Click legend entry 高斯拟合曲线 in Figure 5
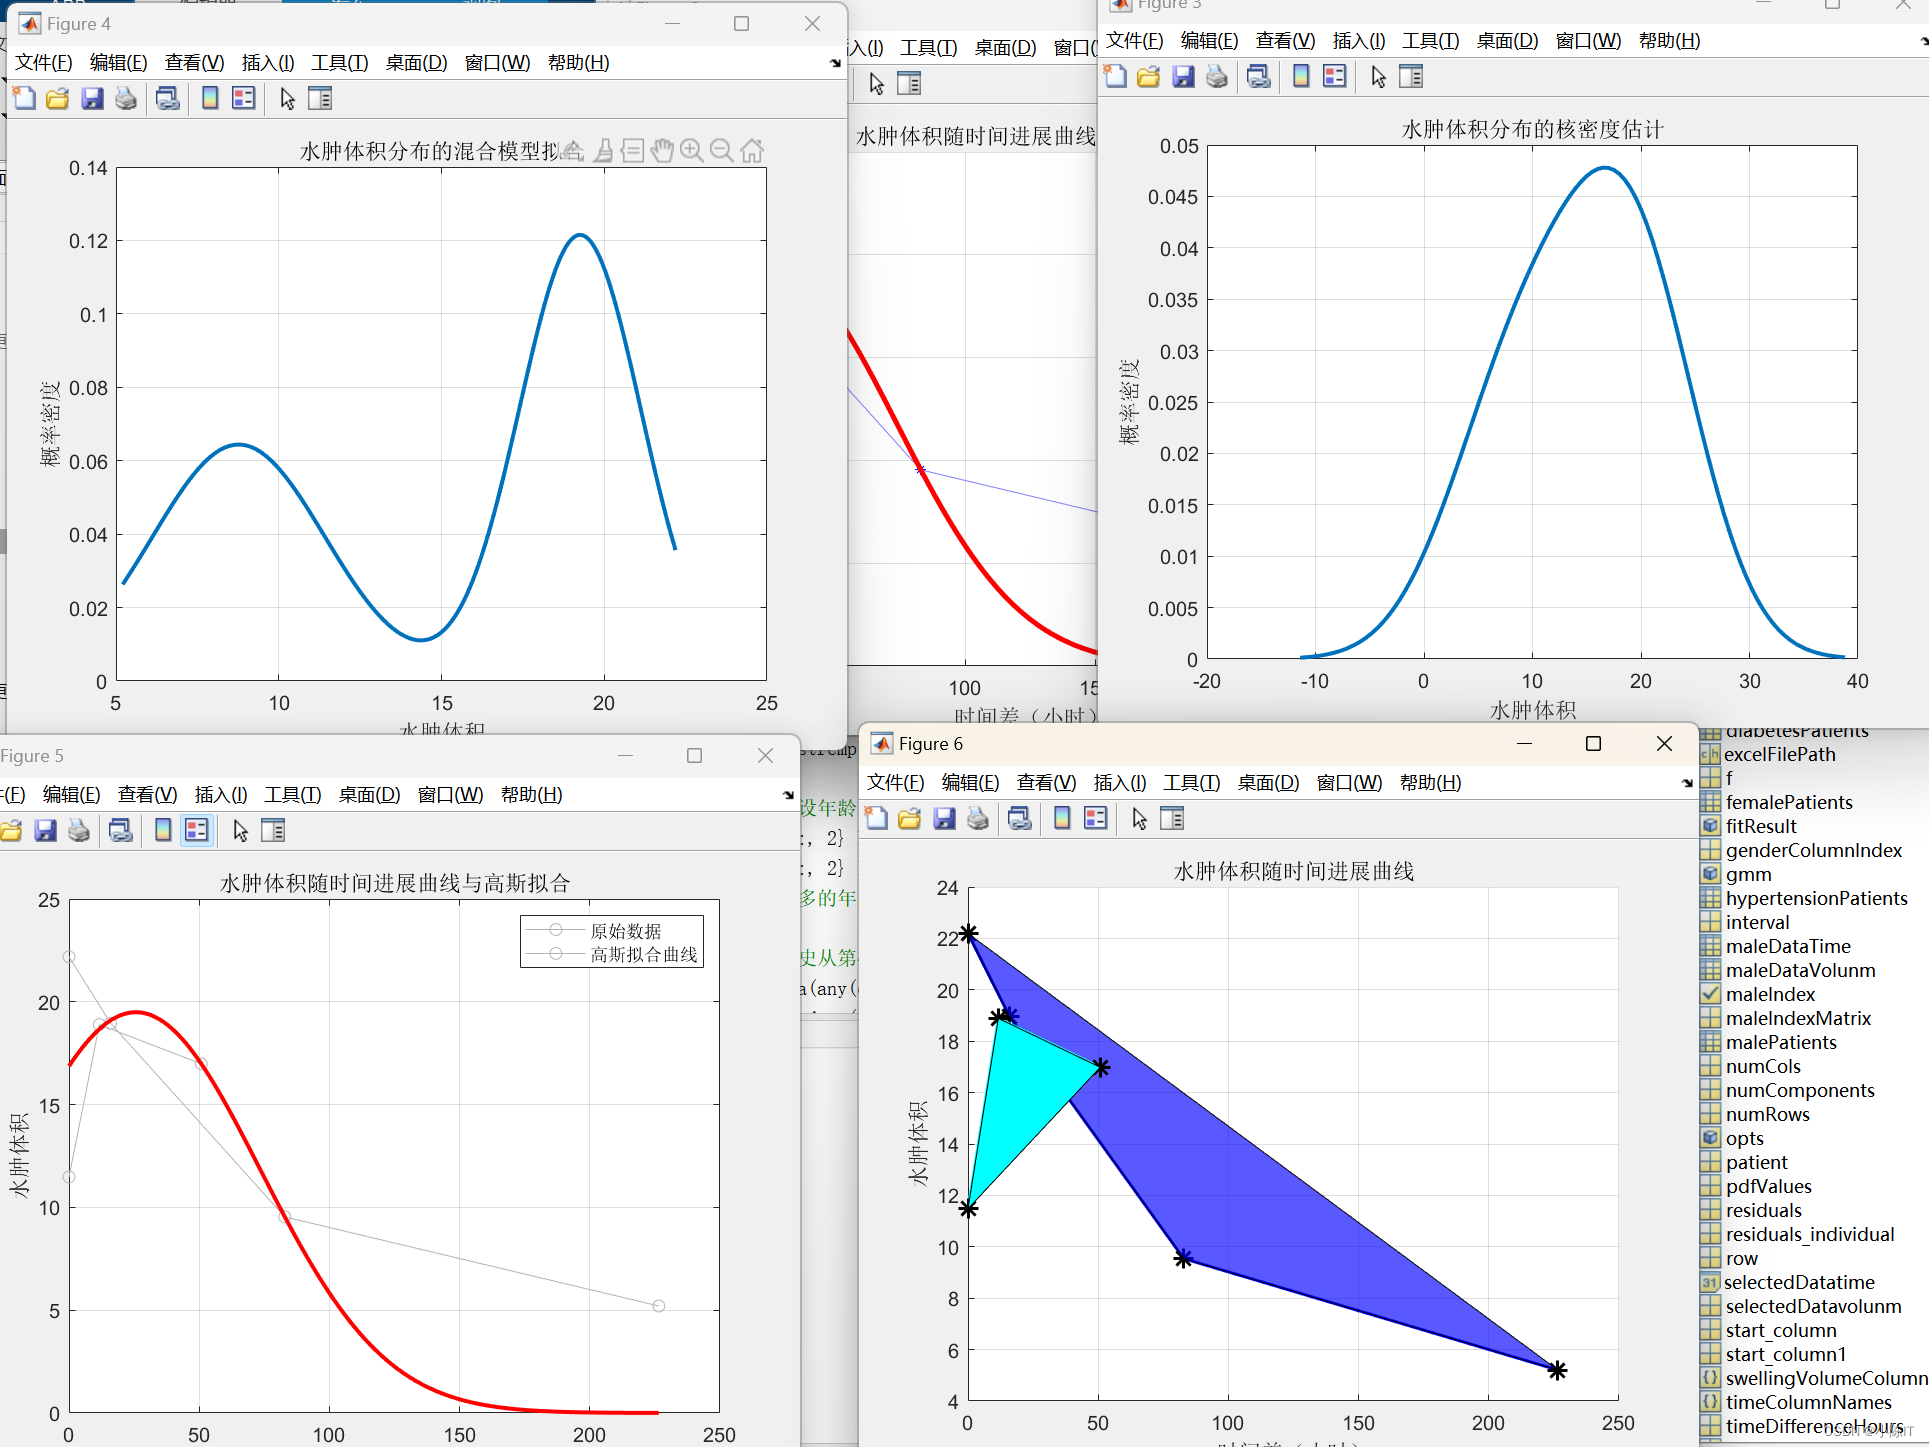Screen dimensions: 1929x1447 coord(643,955)
